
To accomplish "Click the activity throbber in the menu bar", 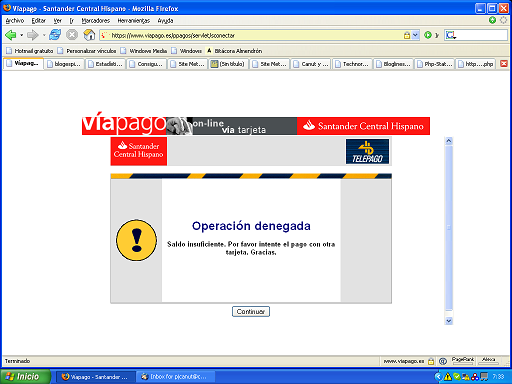I will pos(503,20).
